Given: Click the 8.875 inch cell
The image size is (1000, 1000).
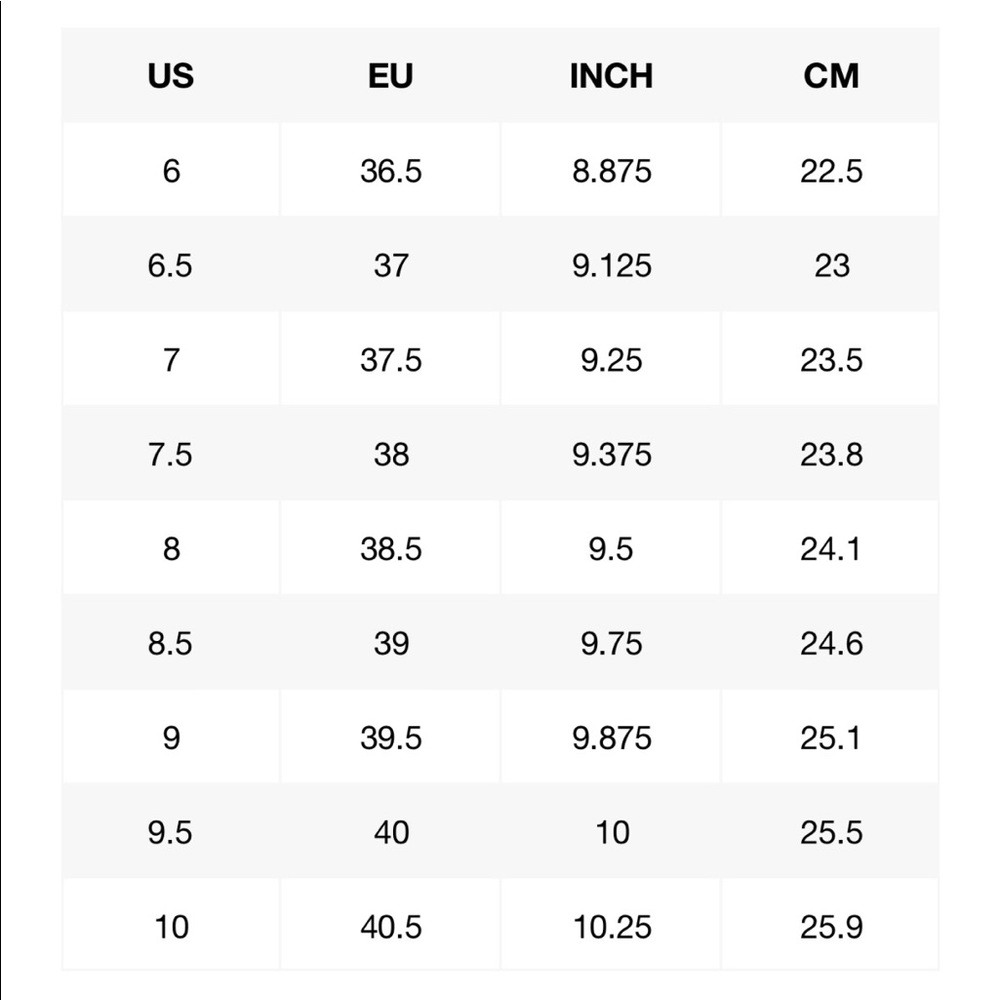Looking at the screenshot, I should (x=611, y=170).
